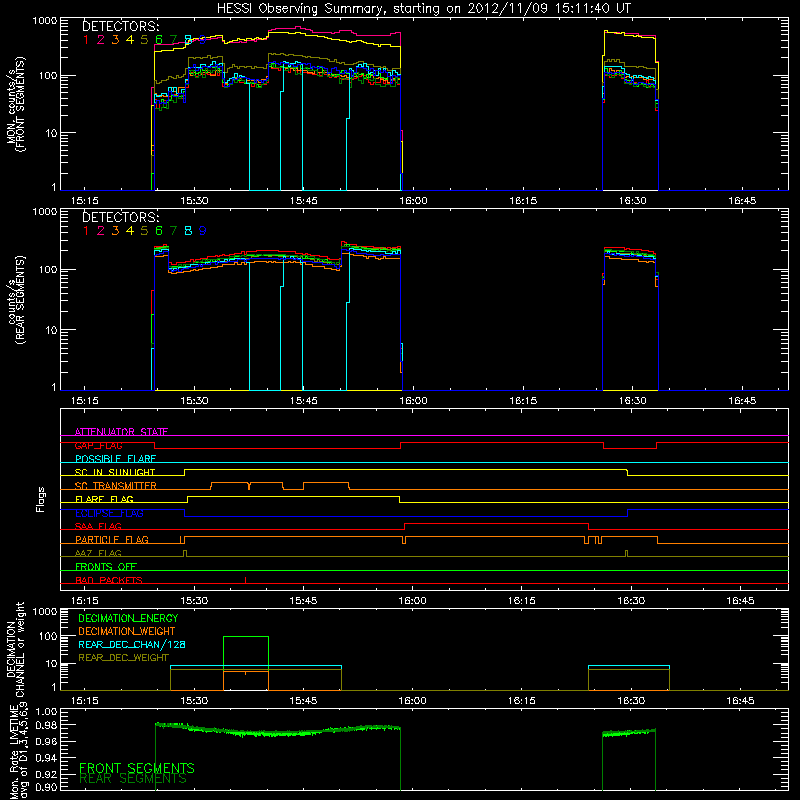Click the 0.98 y-axis tick in livetime panel

[47, 725]
